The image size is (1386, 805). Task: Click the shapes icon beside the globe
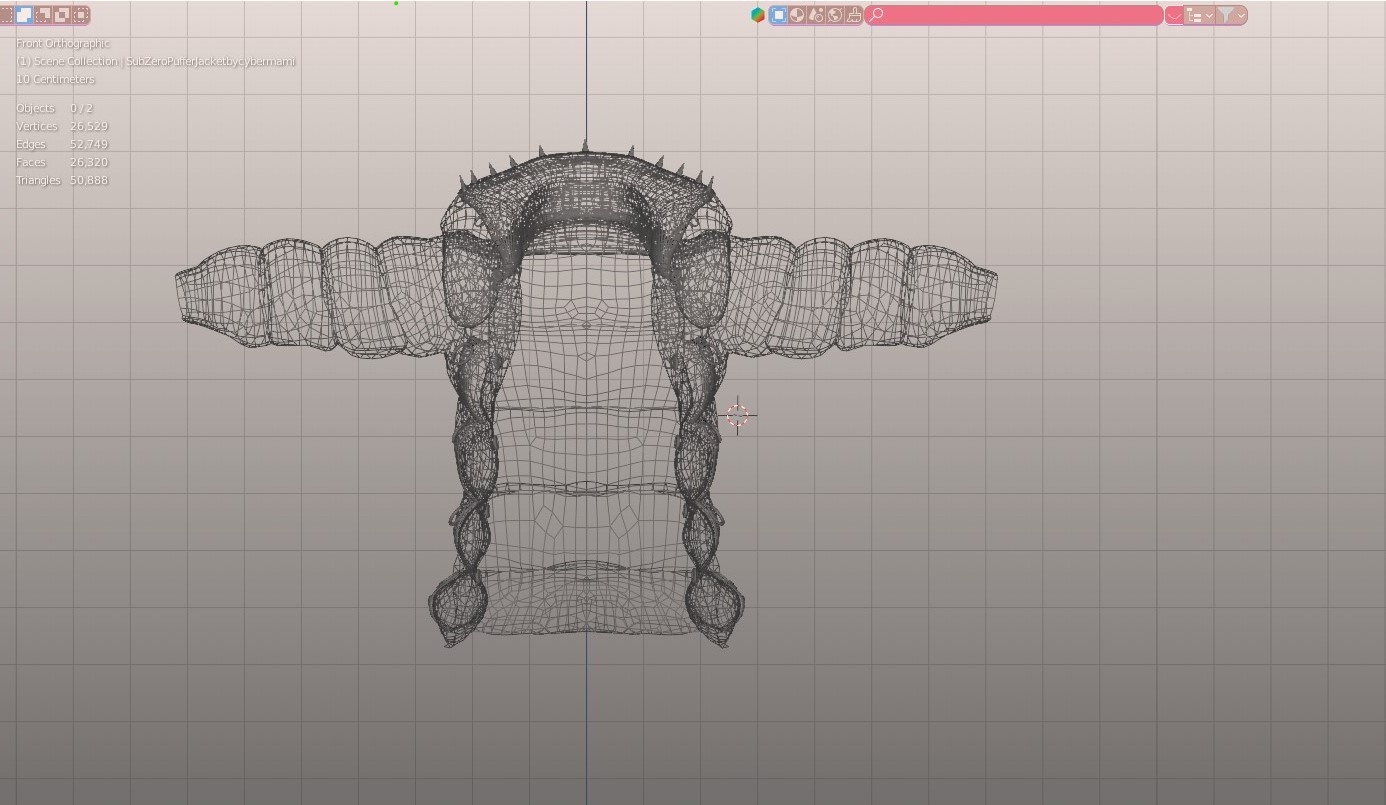click(x=816, y=15)
